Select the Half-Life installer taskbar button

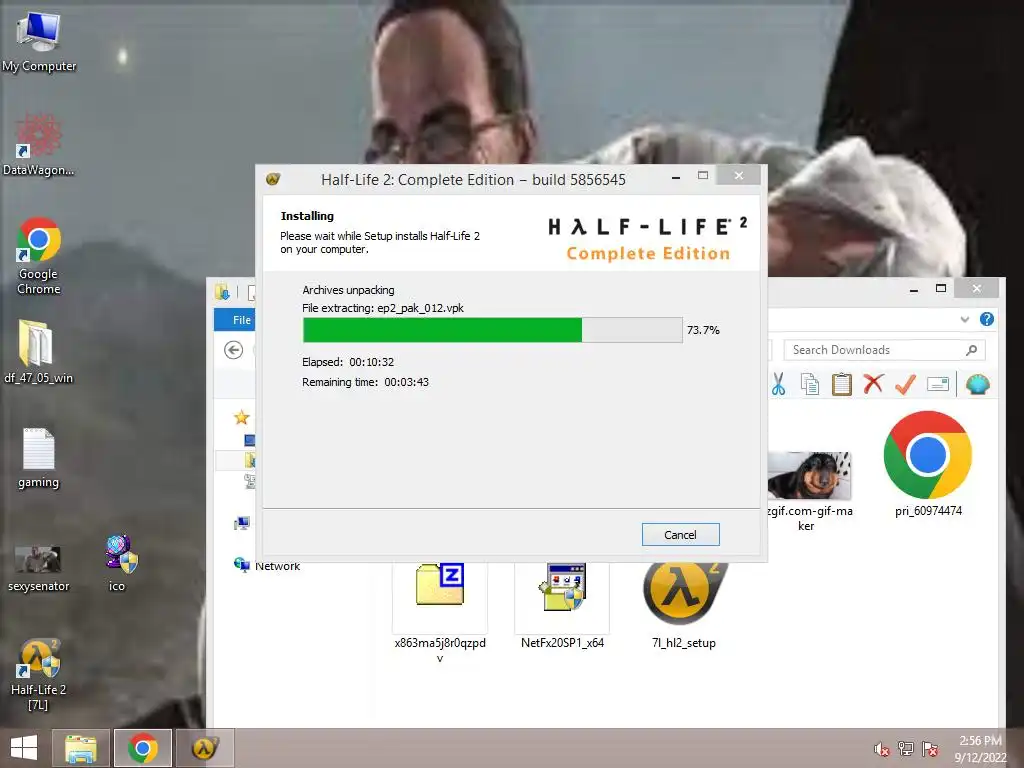pos(205,748)
